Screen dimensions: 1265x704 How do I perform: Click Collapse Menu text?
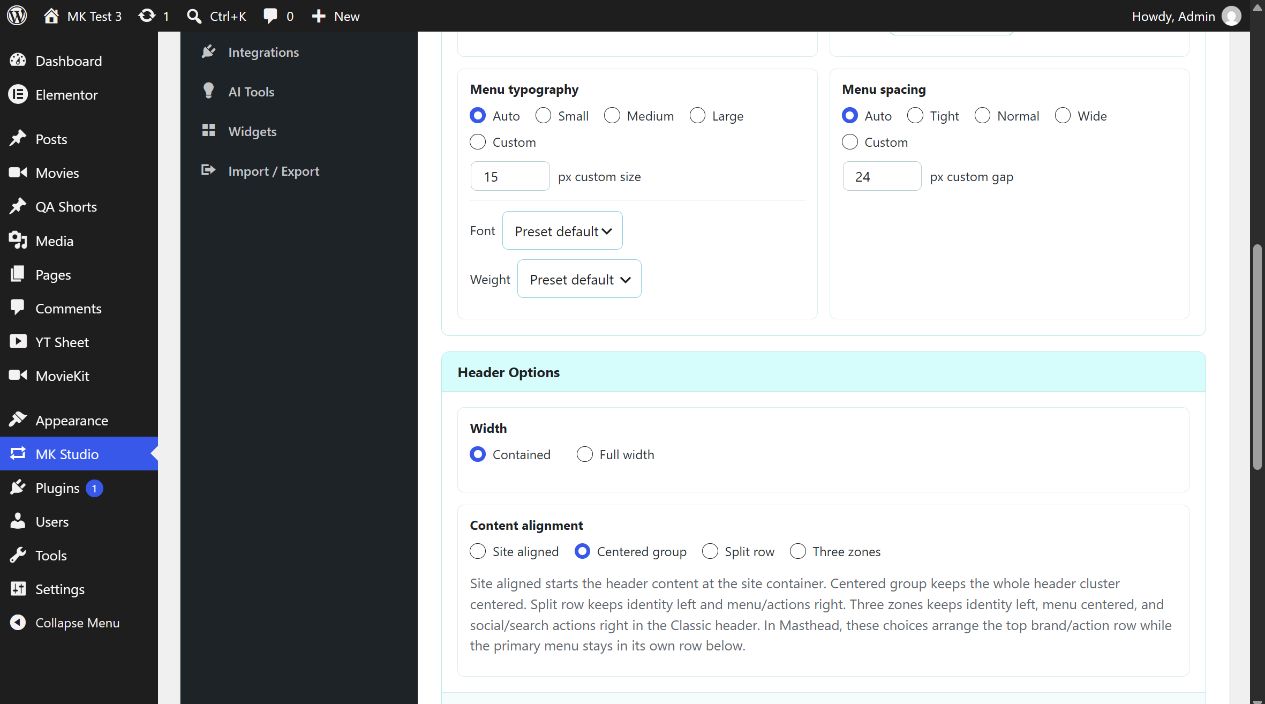coord(77,623)
